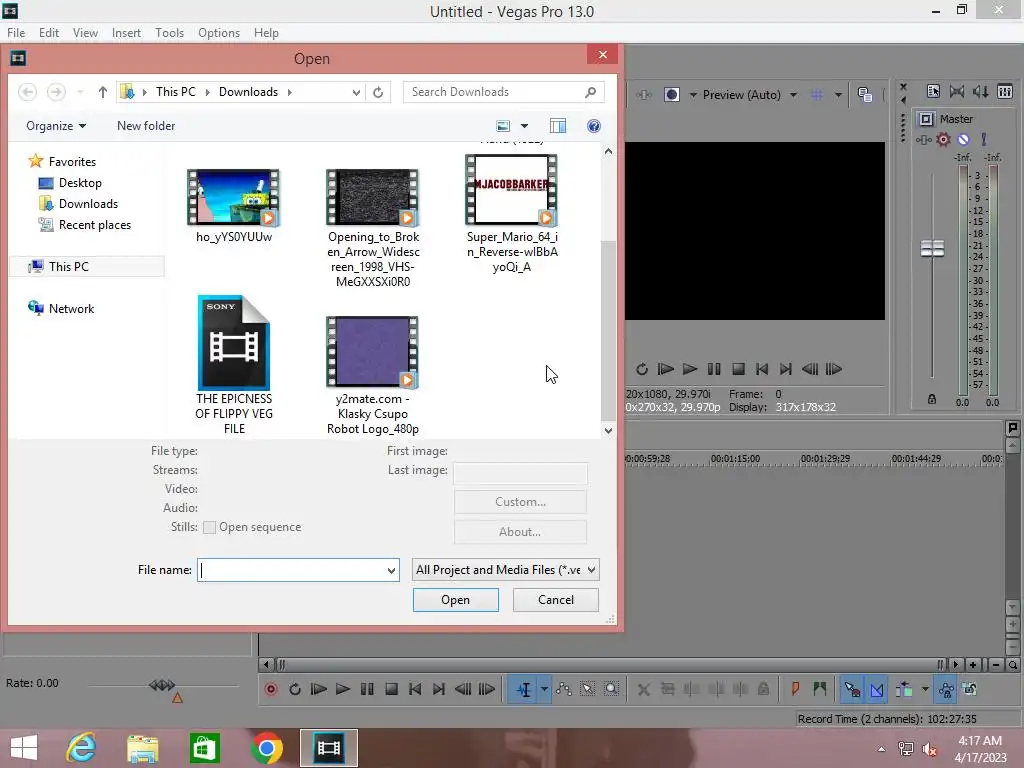Click the Insert Marker flag icon

coord(795,689)
